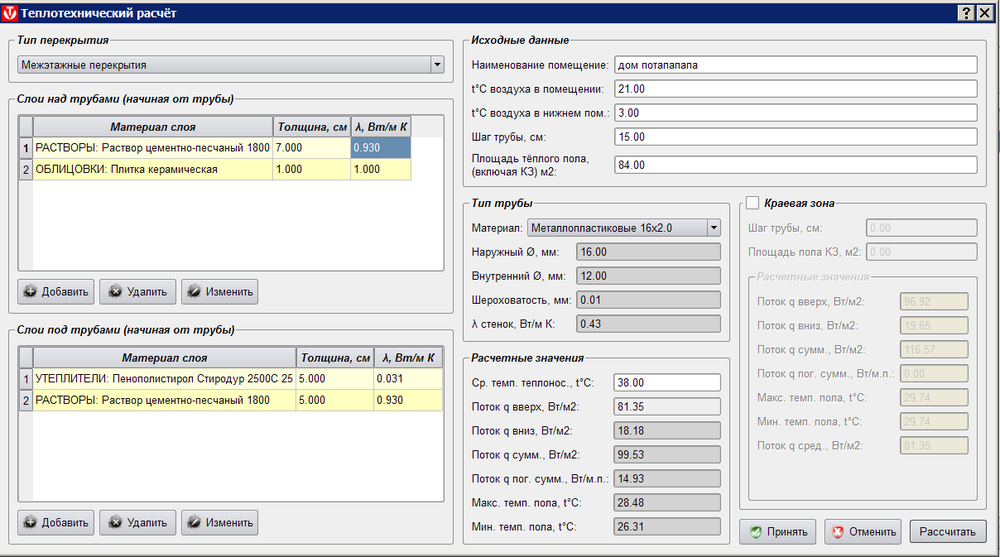The width and height of the screenshot is (1000, 557).
Task: Click the delete icon on lower Удалить button
Action: 114,522
